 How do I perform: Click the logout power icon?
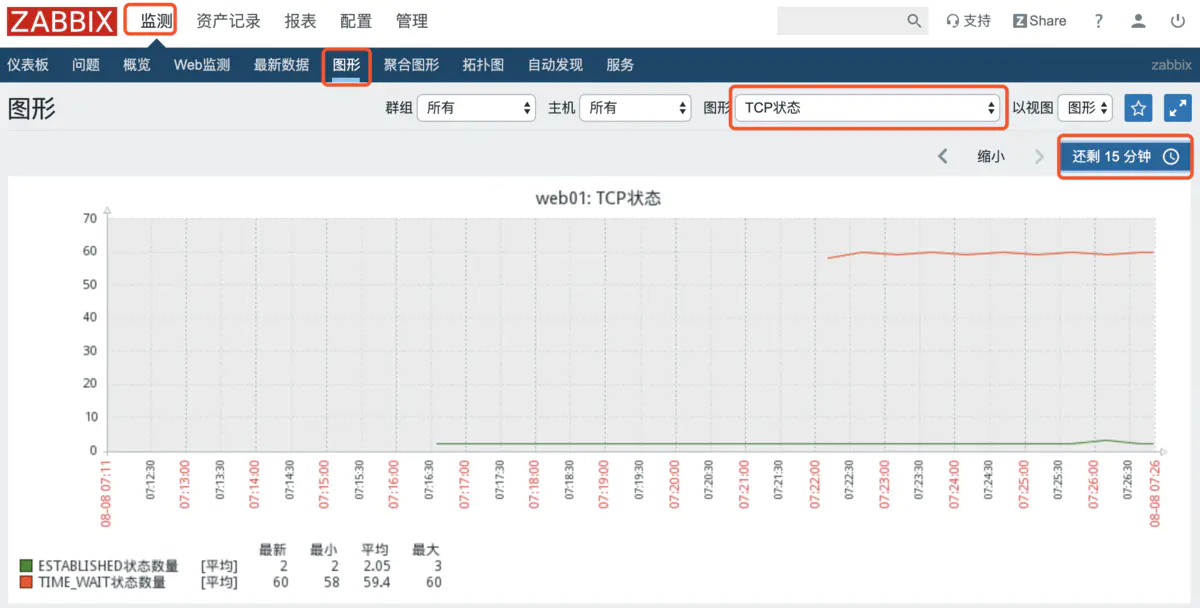pos(1177,21)
